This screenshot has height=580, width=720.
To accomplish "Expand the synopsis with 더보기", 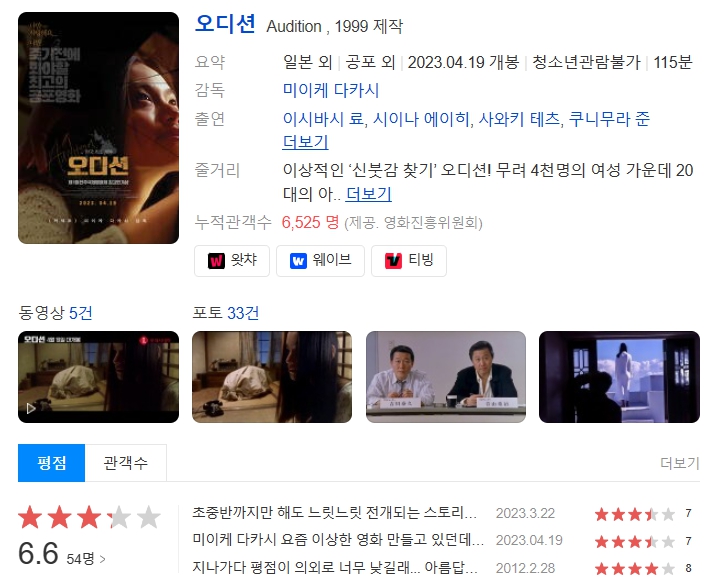I will click(x=369, y=194).
